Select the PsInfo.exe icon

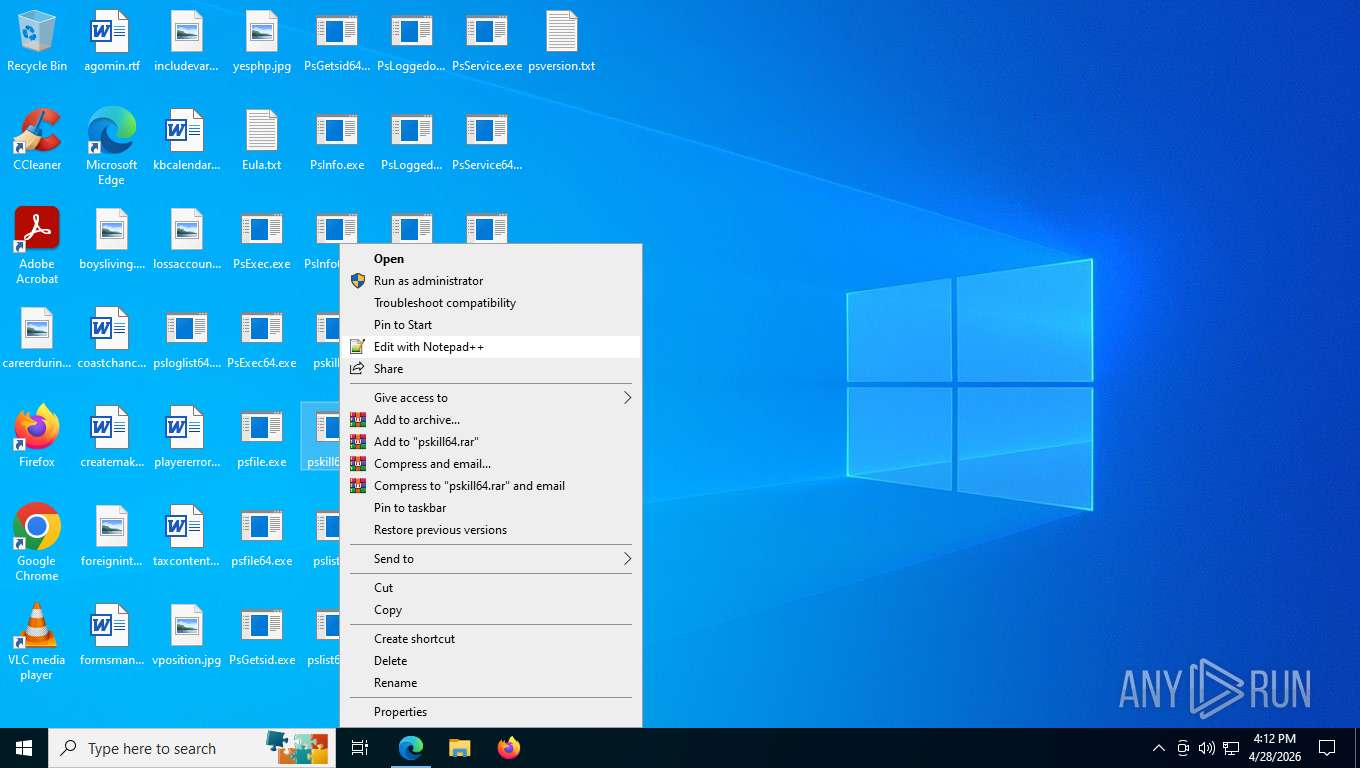[337, 140]
